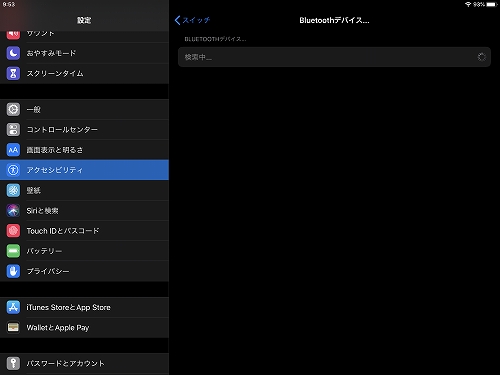Go back to スイッチ
Screen dimensions: 500x375
(192, 20)
